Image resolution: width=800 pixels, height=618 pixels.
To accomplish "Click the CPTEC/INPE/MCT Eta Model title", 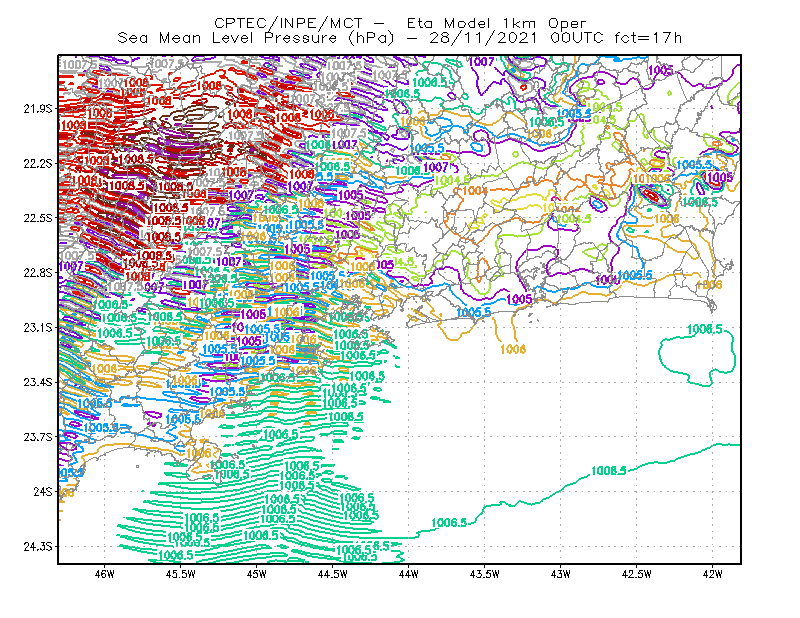I will (400, 23).
